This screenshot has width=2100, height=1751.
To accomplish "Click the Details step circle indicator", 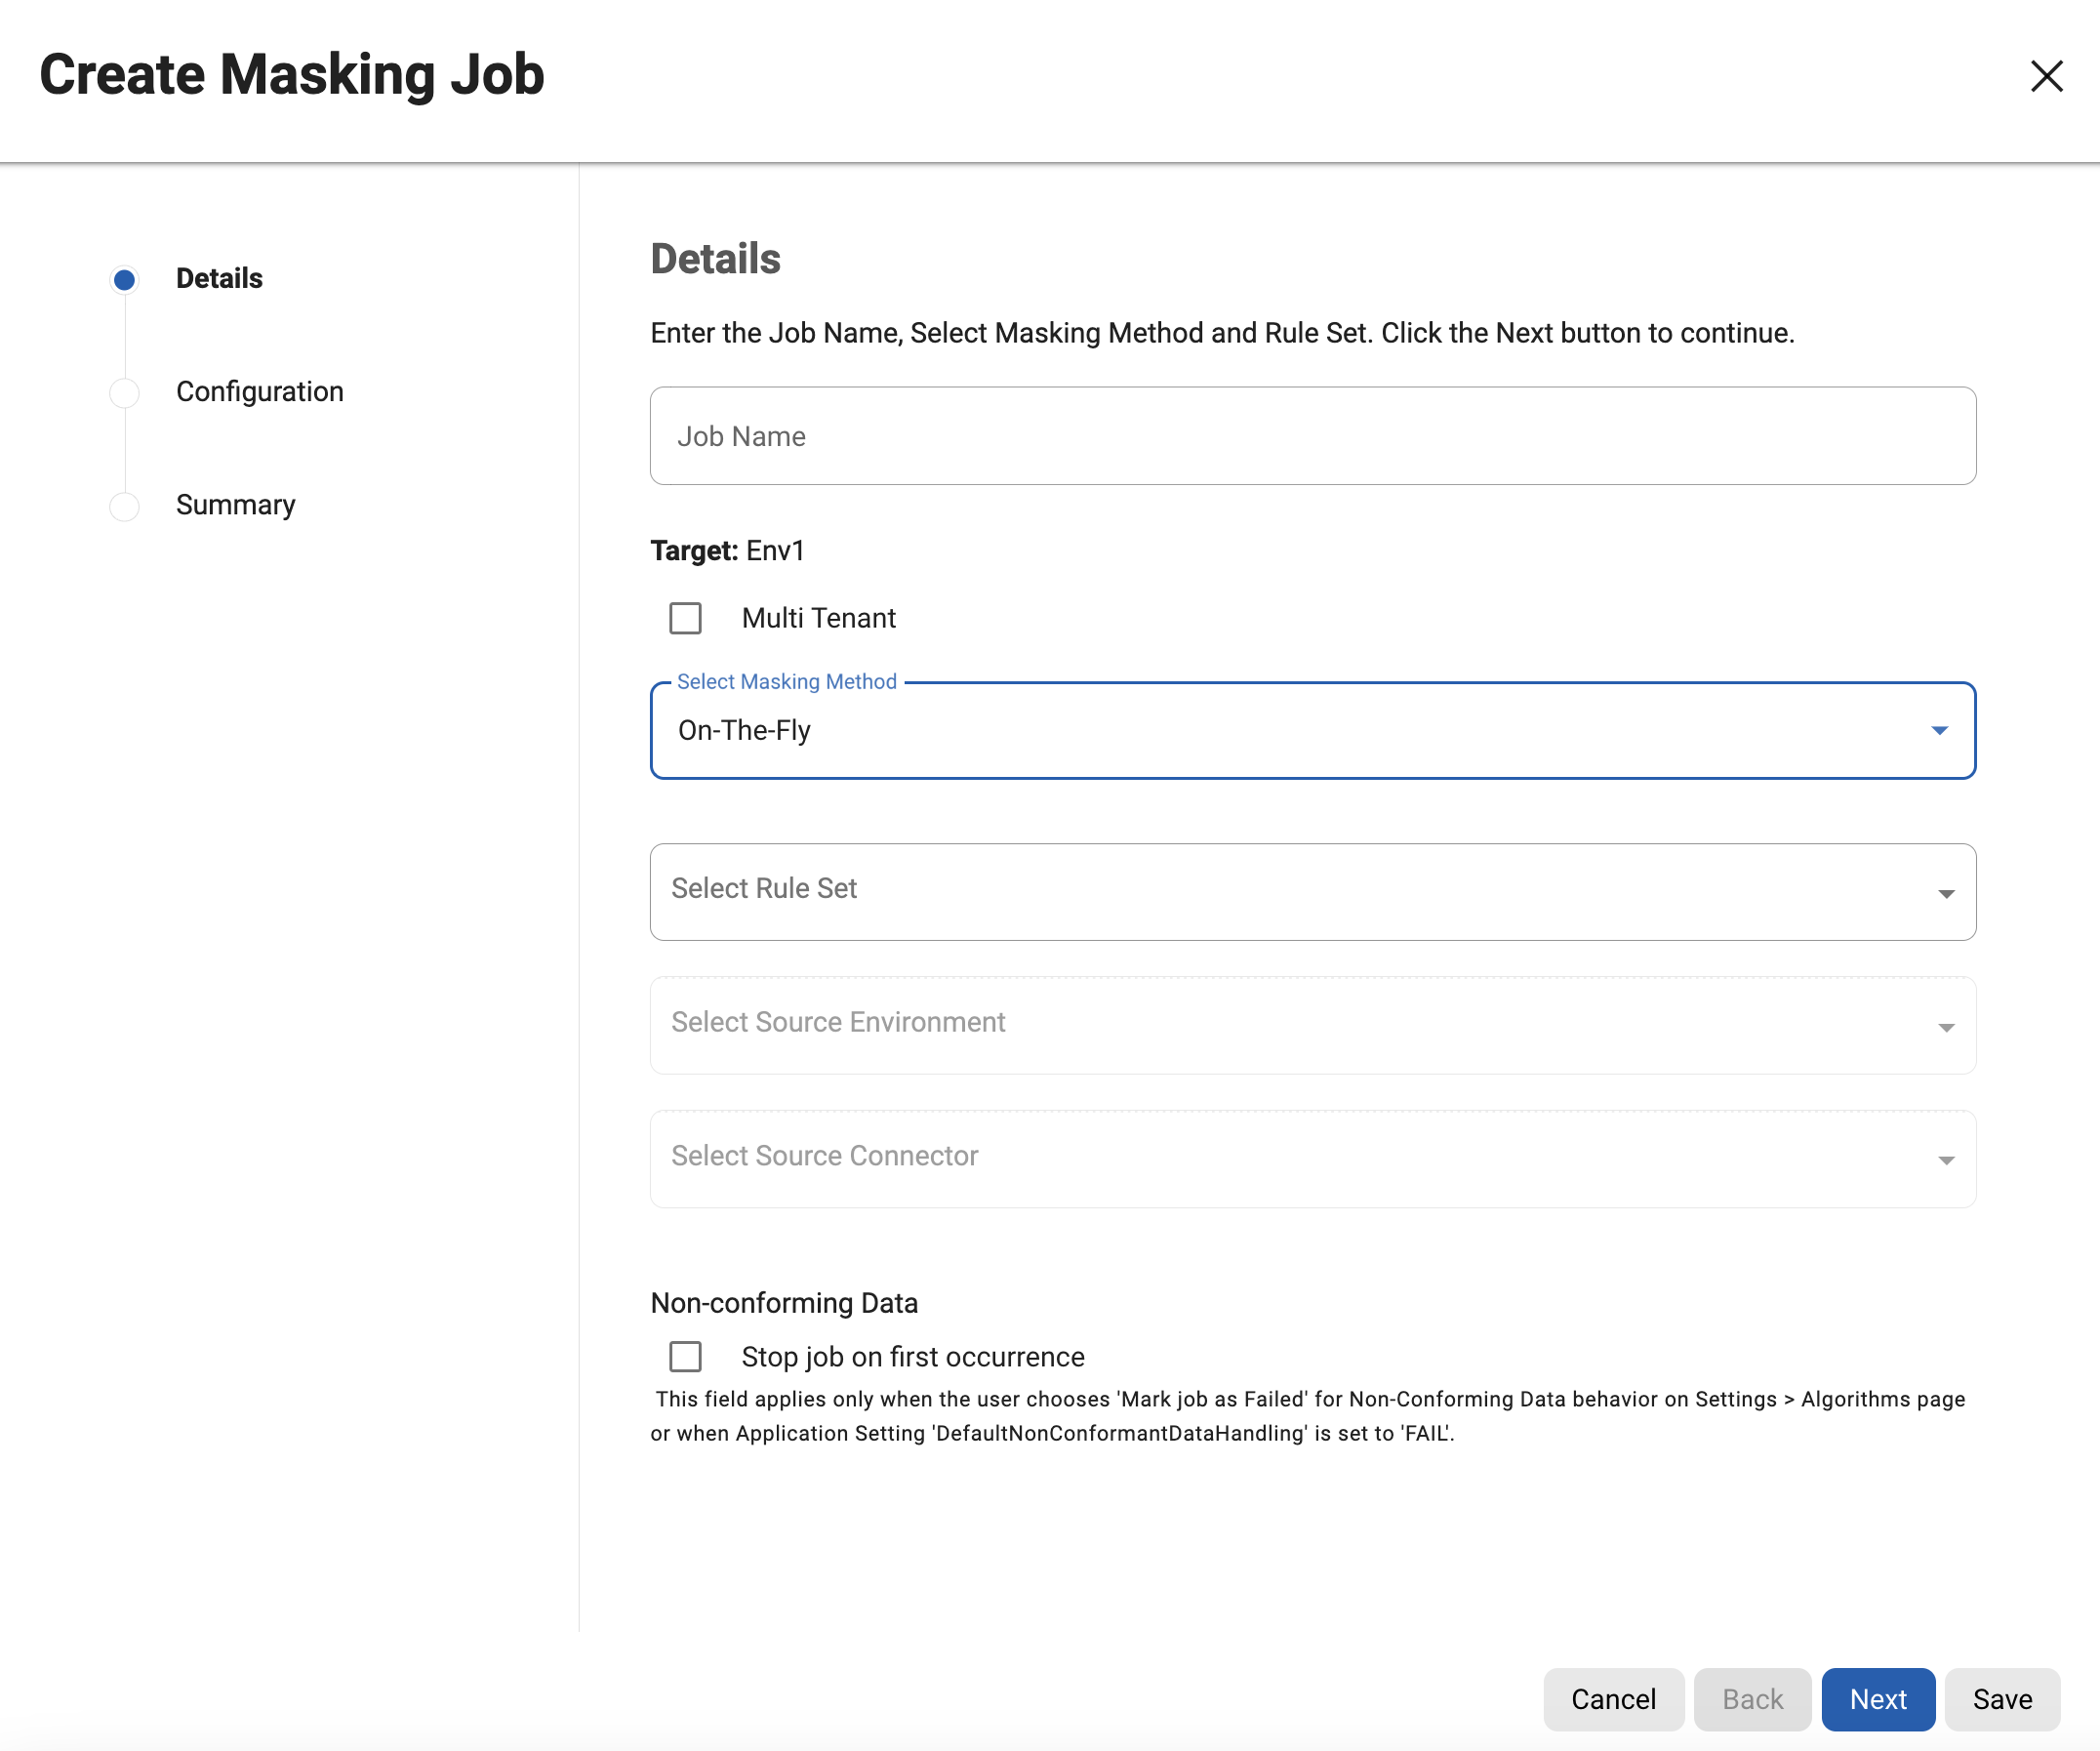I will tap(124, 279).
